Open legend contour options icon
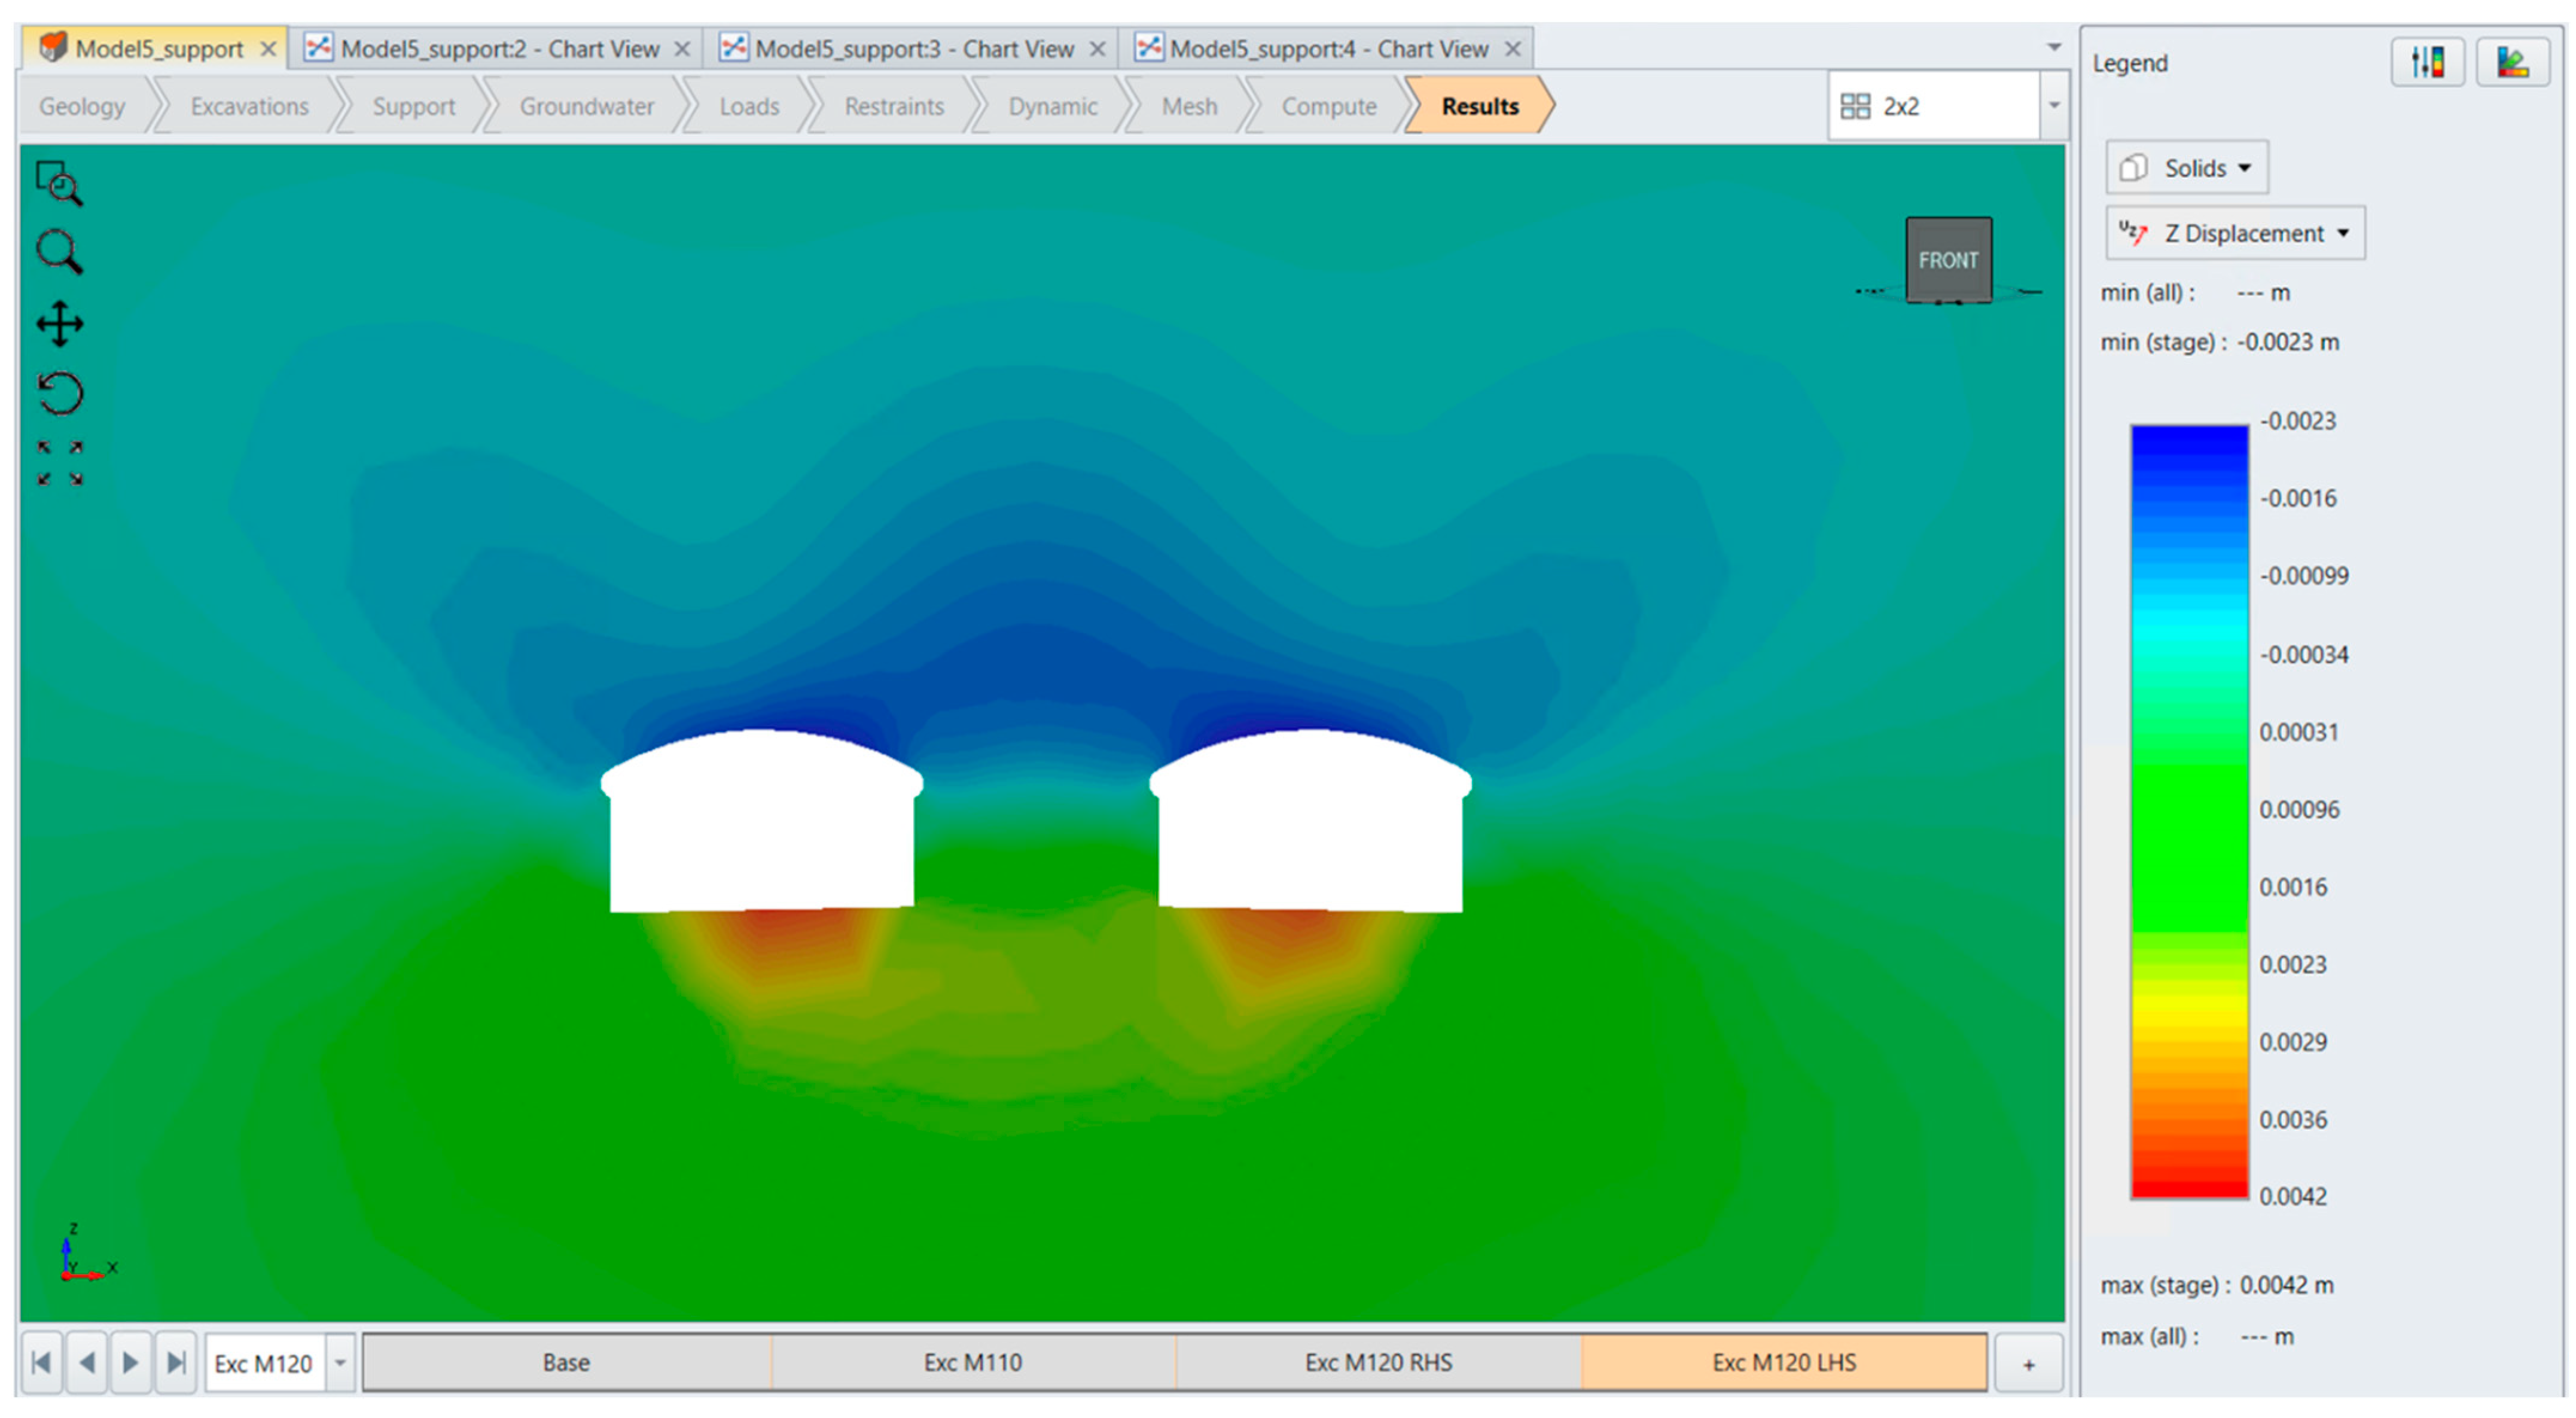2576x1418 pixels. click(x=2427, y=62)
